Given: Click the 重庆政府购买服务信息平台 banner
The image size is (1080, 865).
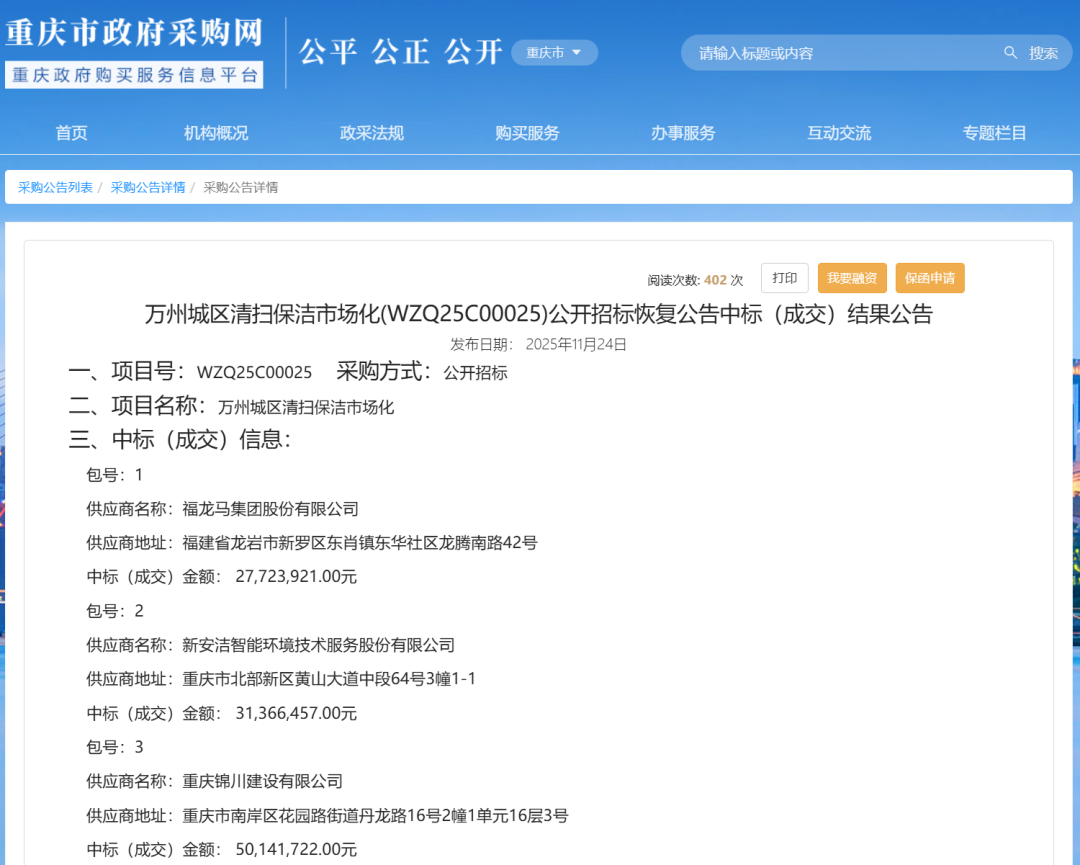Looking at the screenshot, I should 134,75.
